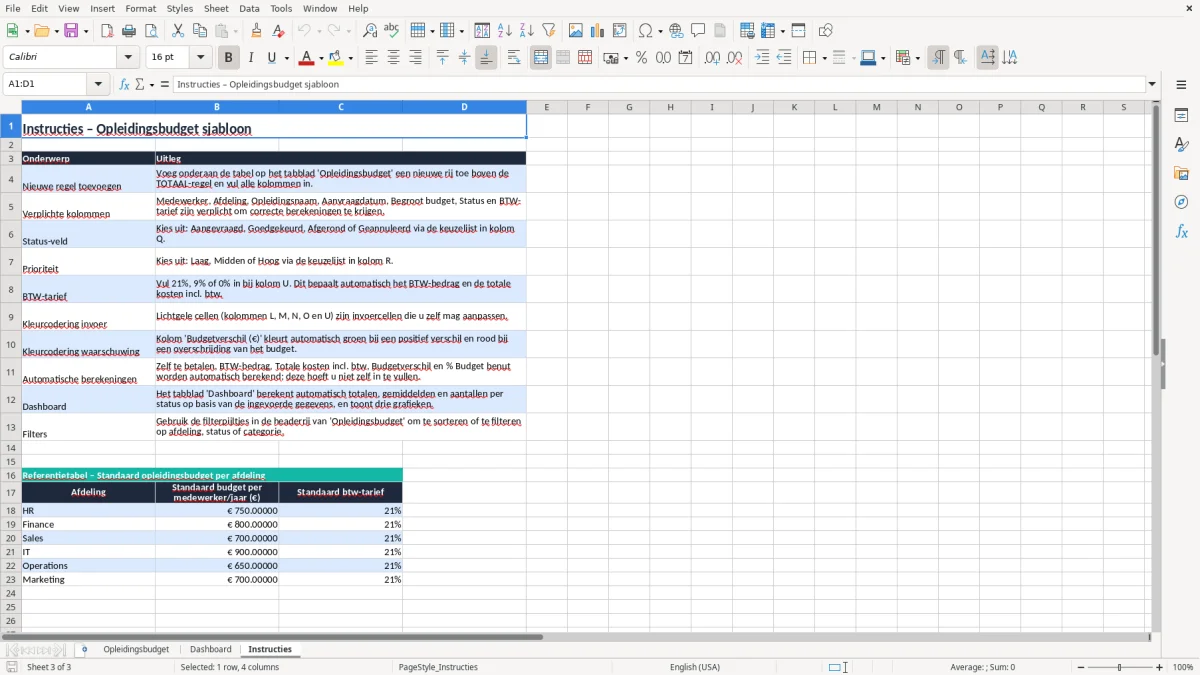
Task: Click the English (USA) language status
Action: (x=694, y=667)
